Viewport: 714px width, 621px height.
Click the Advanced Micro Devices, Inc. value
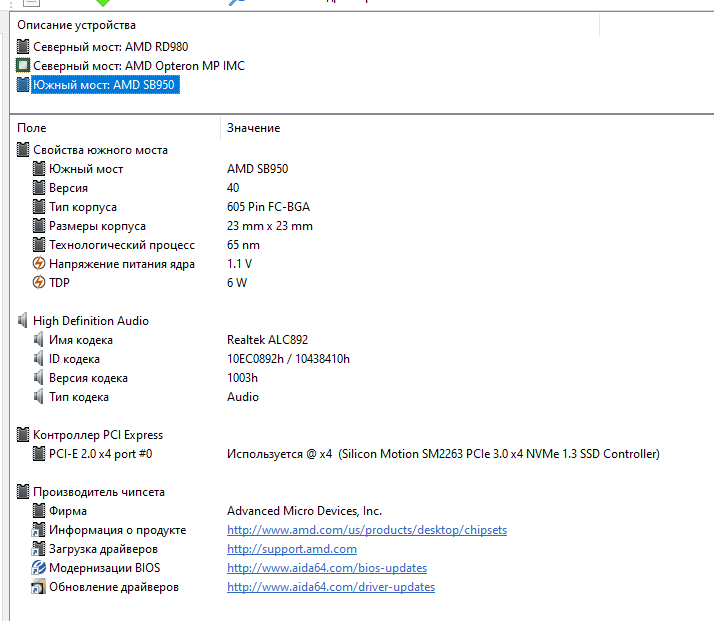coord(305,511)
